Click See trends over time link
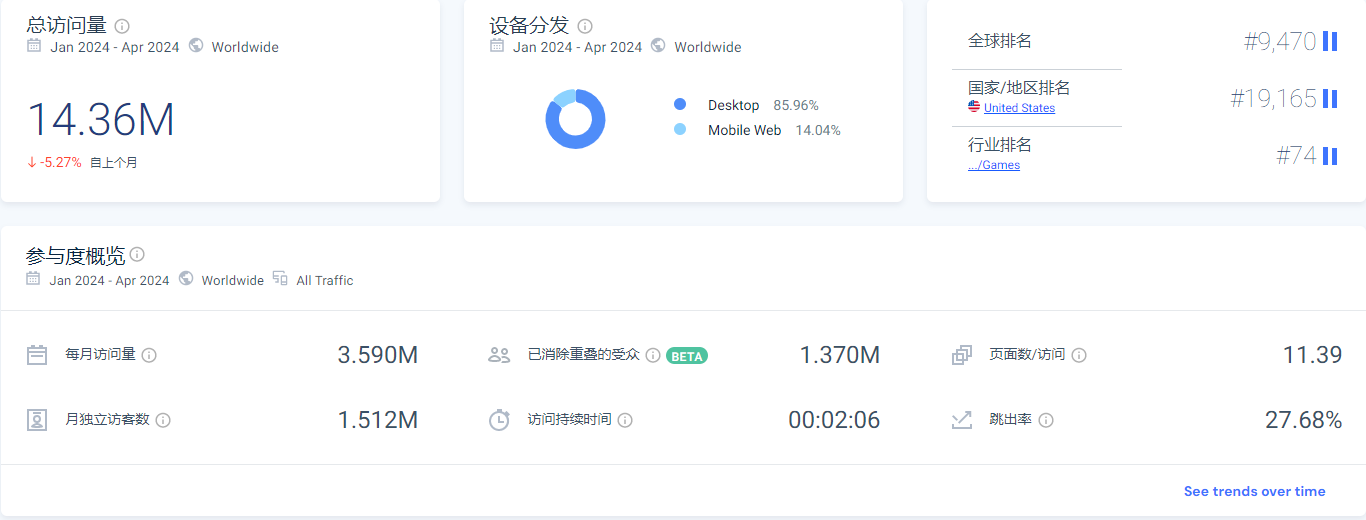 (1254, 491)
